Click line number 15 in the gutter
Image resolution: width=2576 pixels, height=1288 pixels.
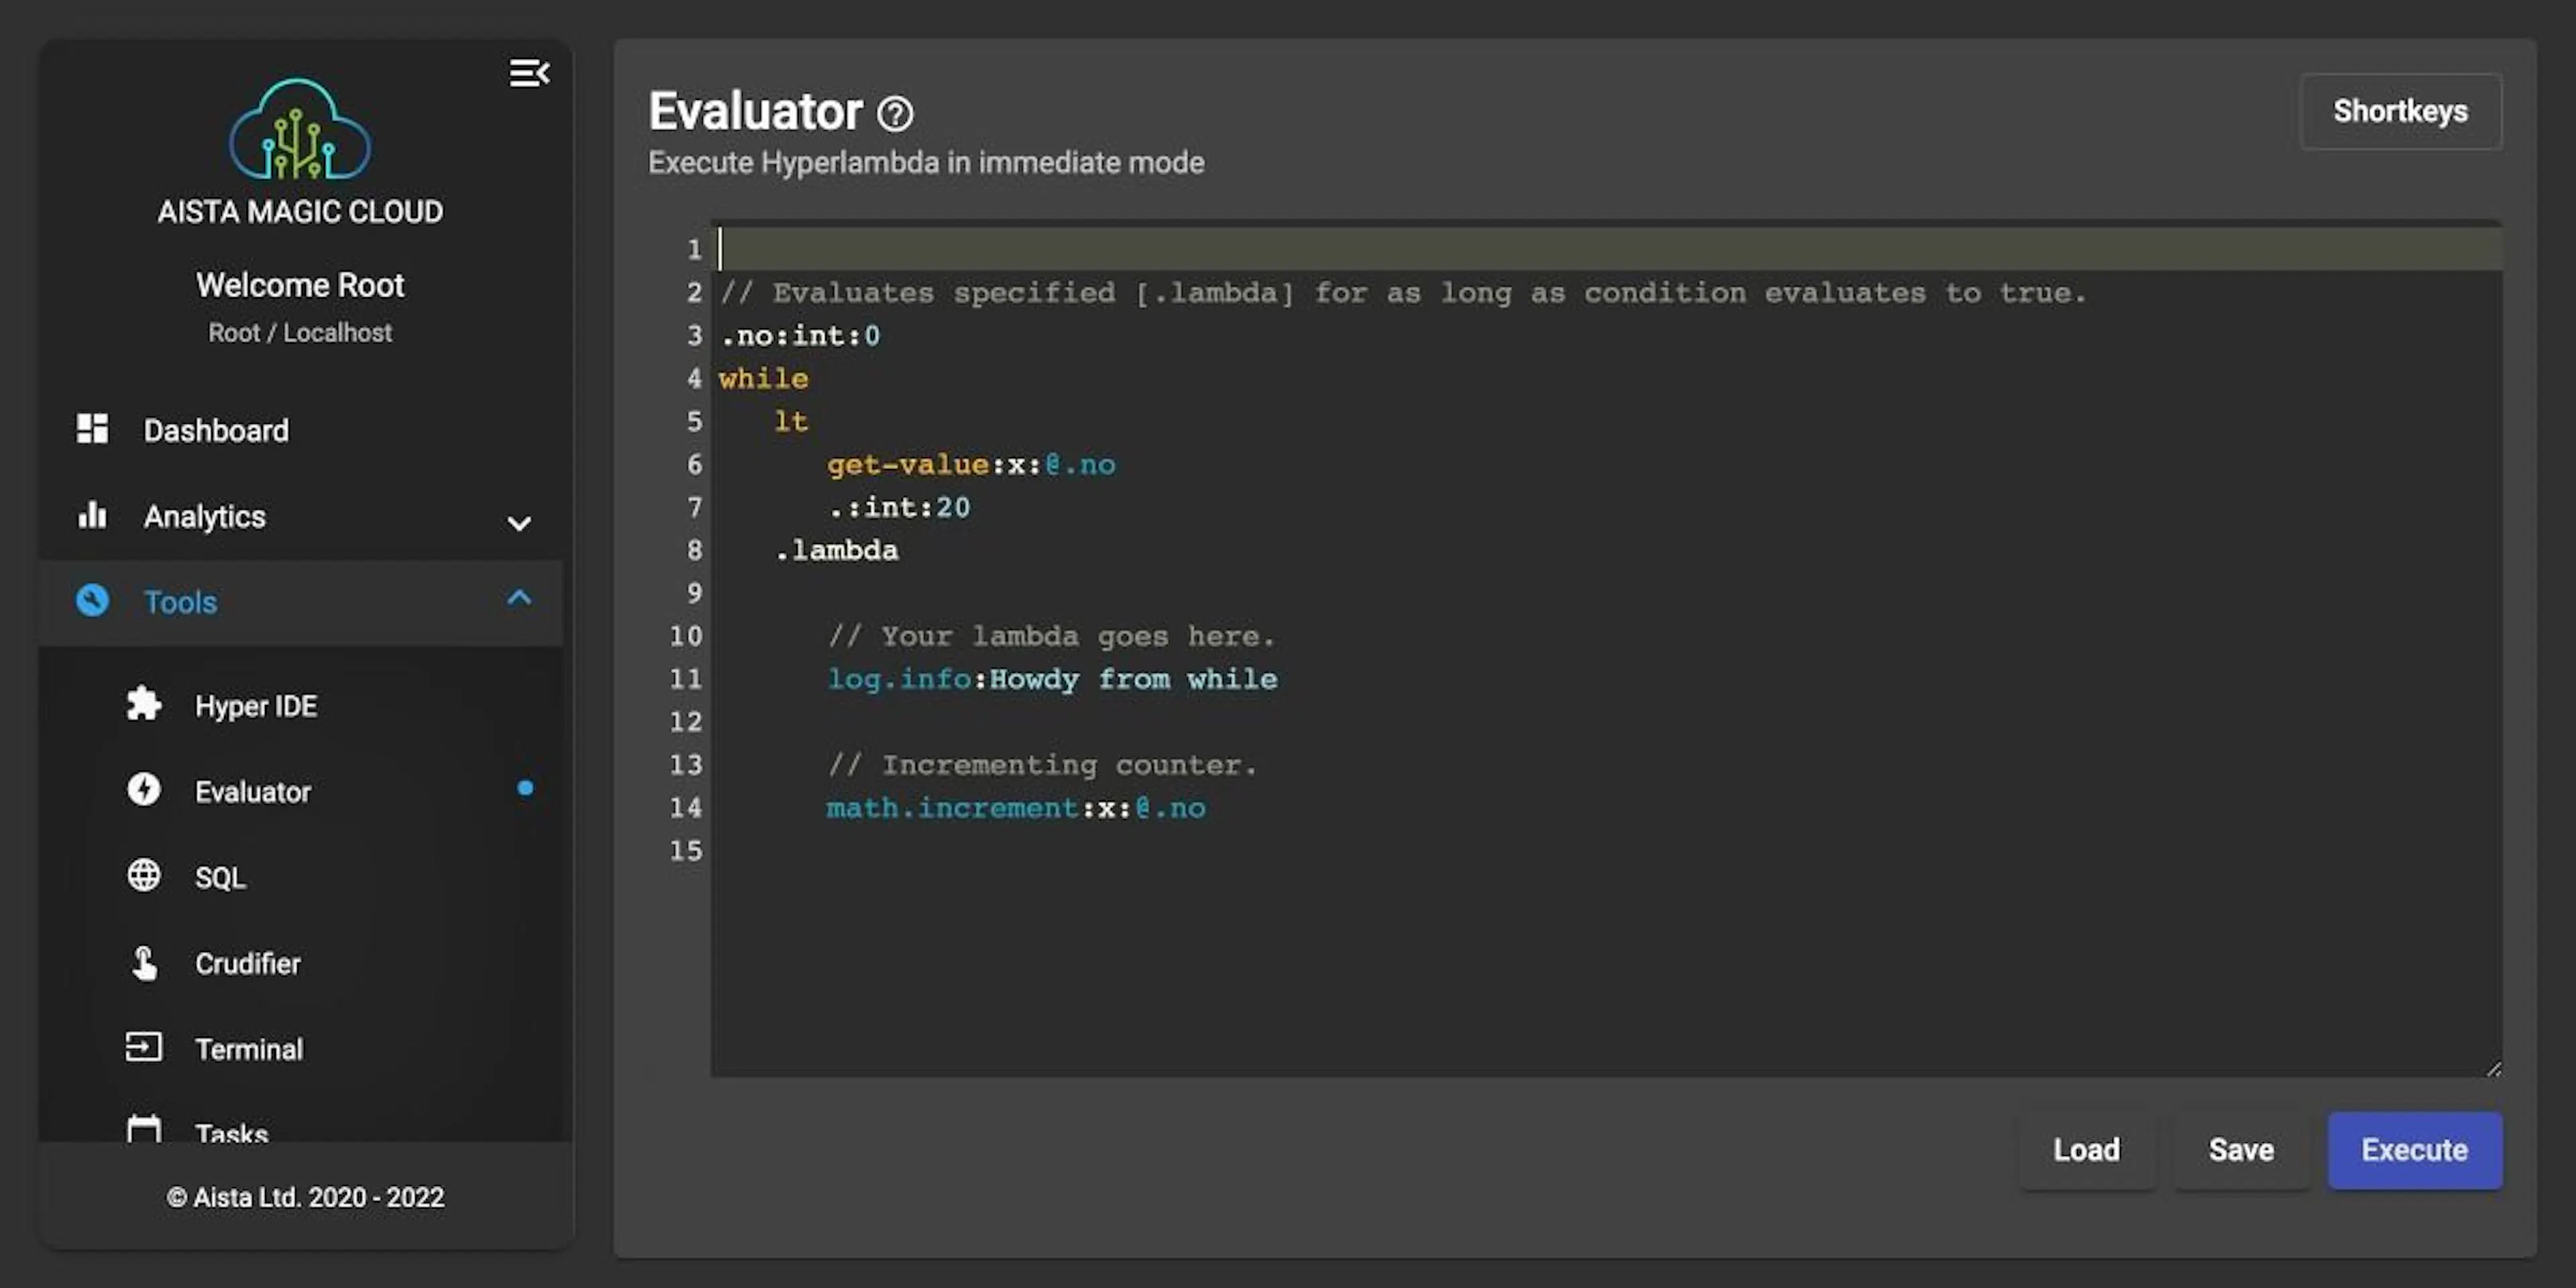coord(686,851)
